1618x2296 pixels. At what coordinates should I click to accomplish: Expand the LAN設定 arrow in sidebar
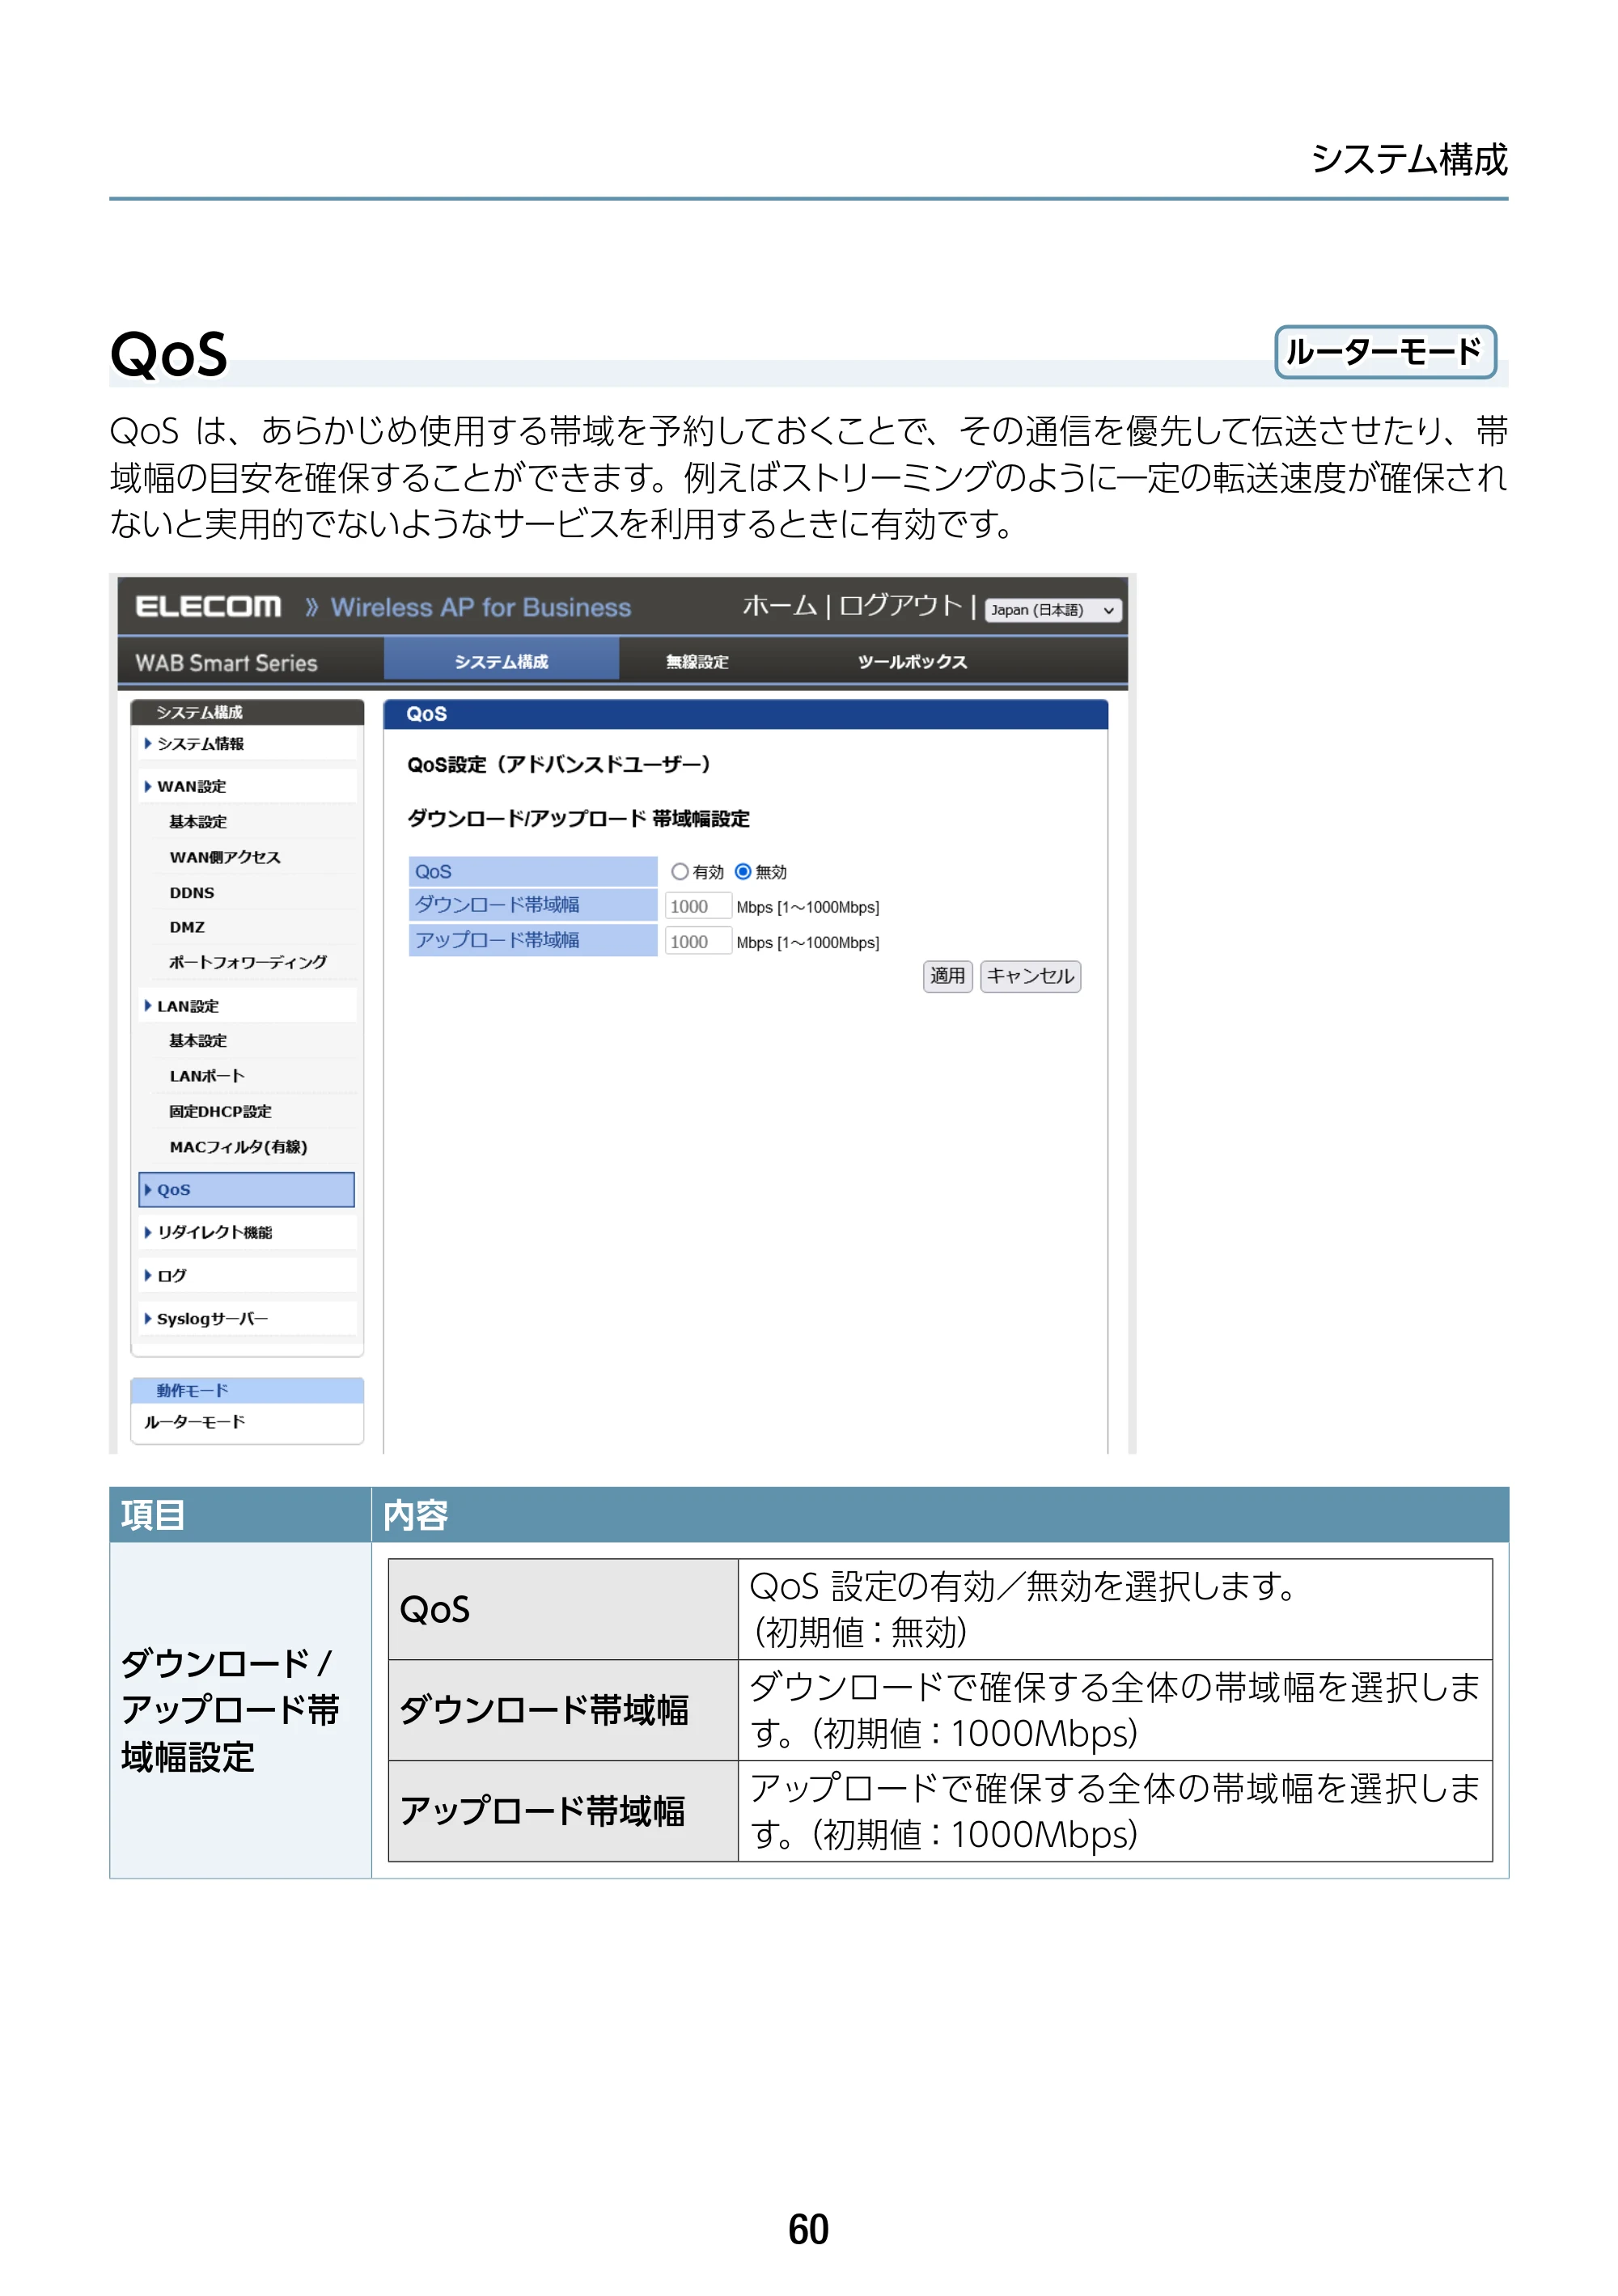tap(148, 1005)
